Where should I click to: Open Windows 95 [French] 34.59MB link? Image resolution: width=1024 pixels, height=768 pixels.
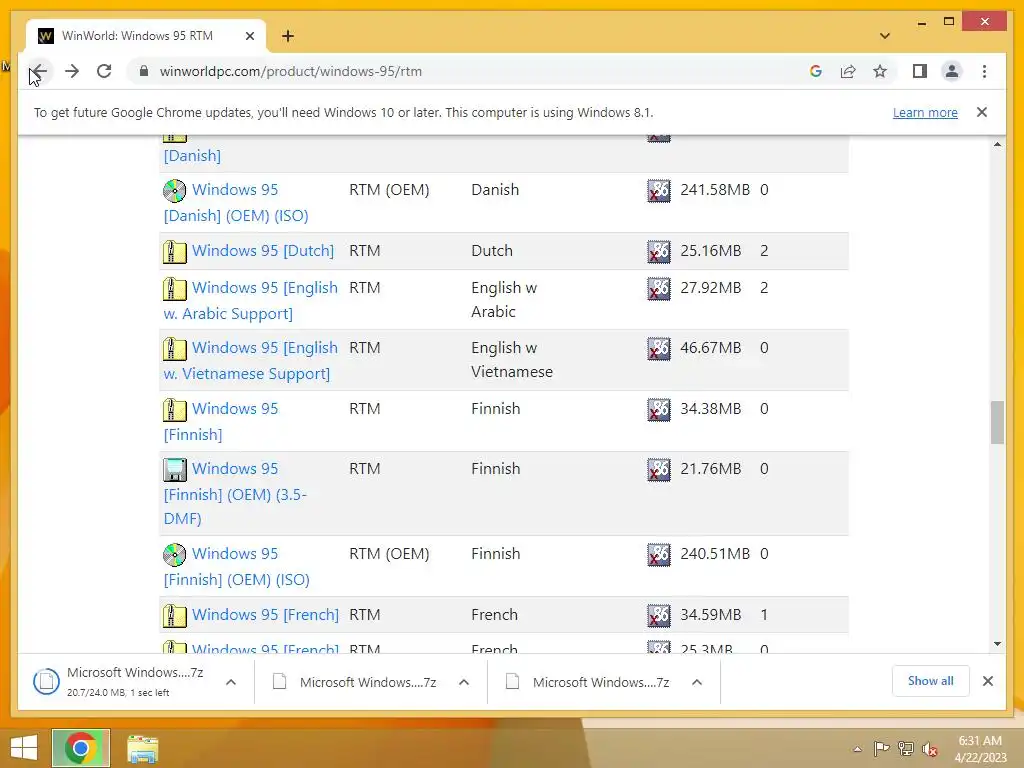[x=265, y=615]
